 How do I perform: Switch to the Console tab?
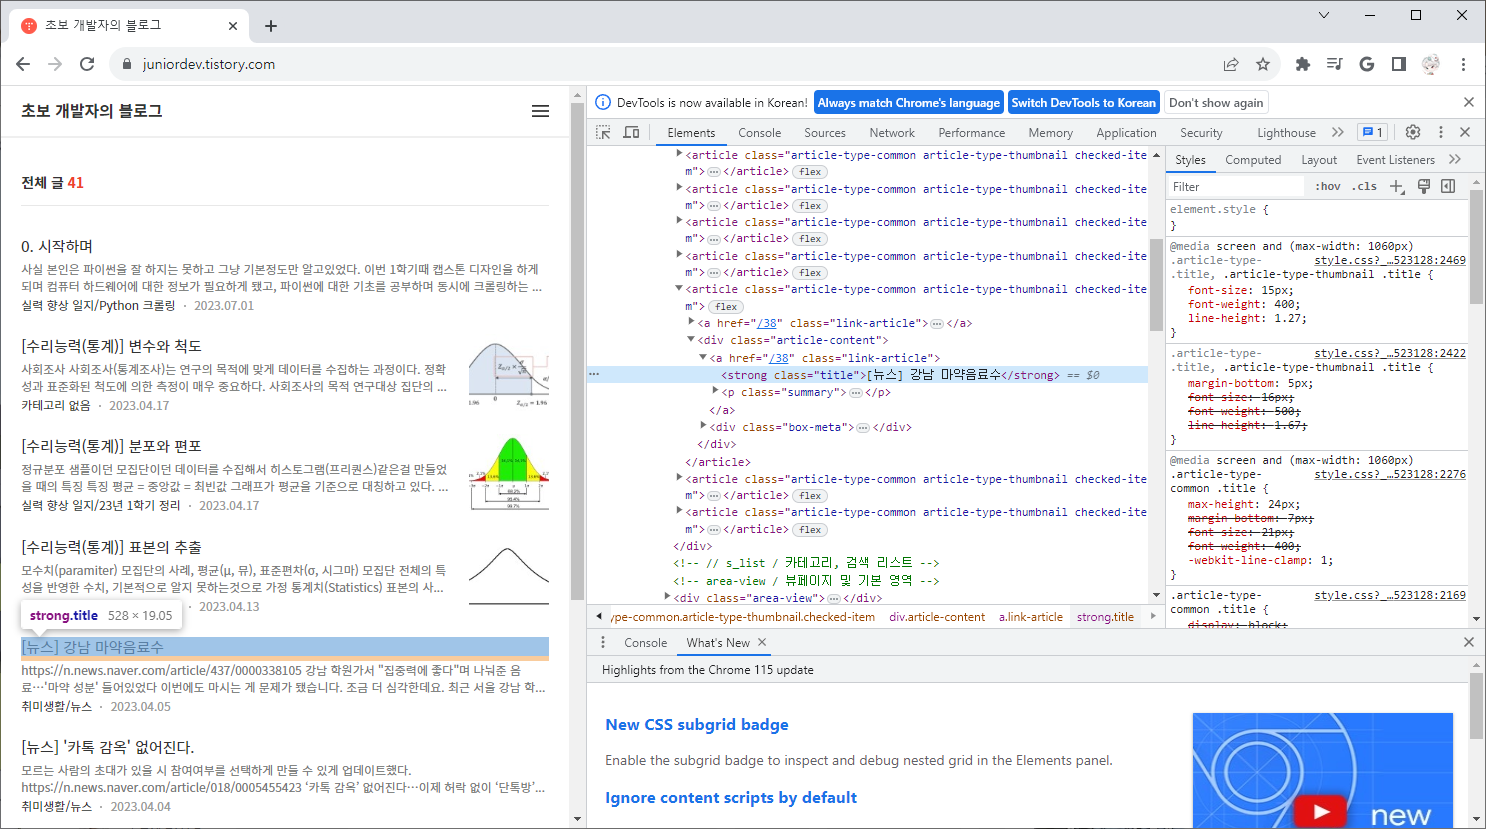pos(760,133)
